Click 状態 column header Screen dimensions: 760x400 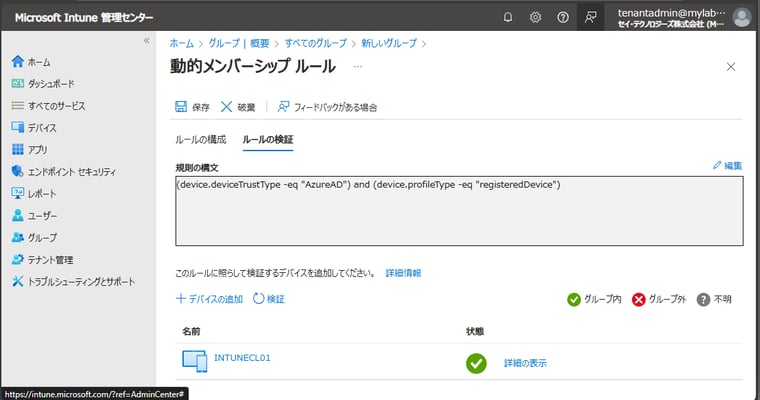pos(475,331)
